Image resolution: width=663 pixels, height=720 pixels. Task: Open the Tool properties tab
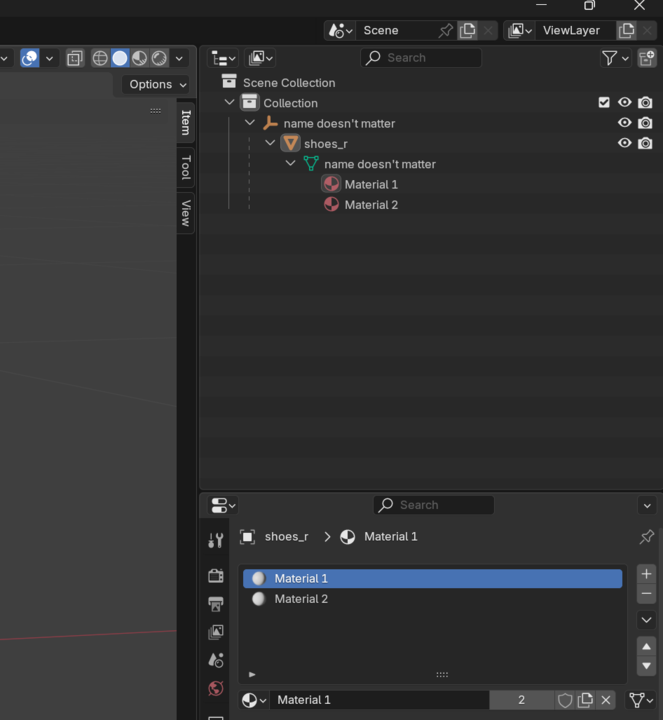(216, 540)
